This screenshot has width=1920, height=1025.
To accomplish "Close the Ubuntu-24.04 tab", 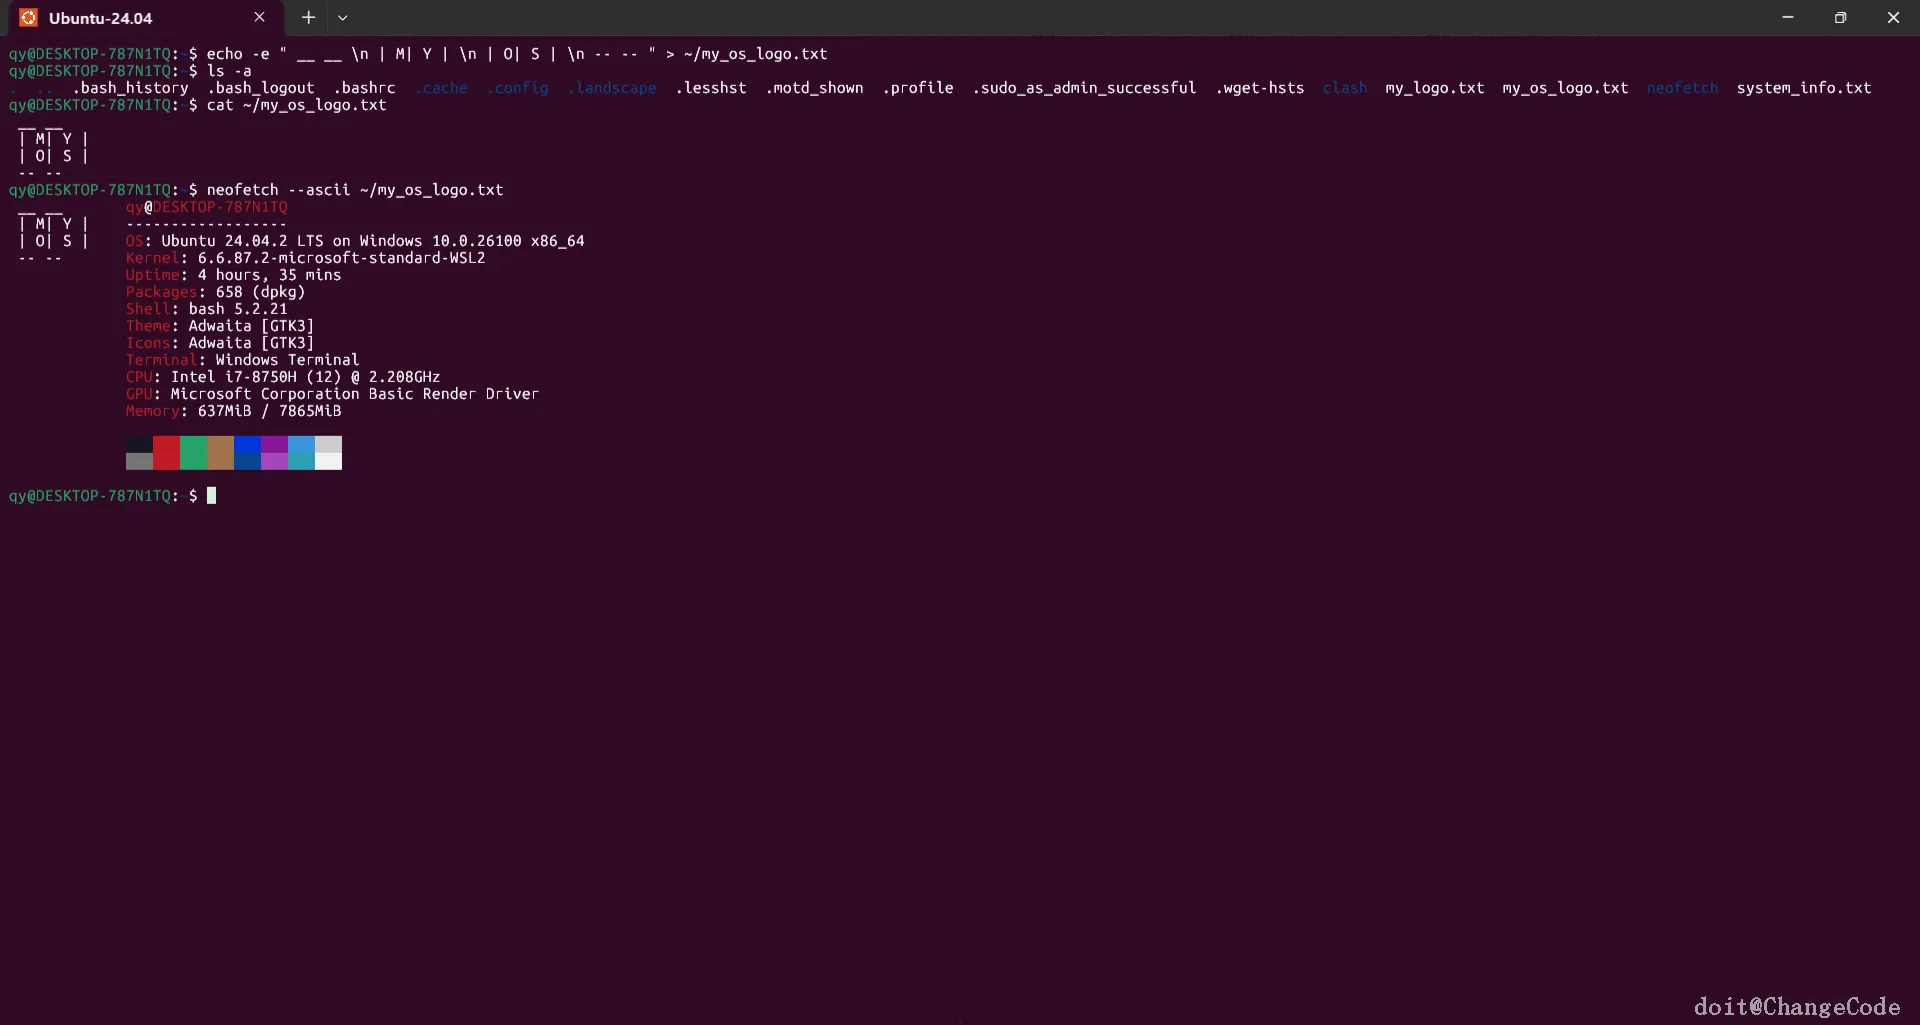I will (259, 18).
